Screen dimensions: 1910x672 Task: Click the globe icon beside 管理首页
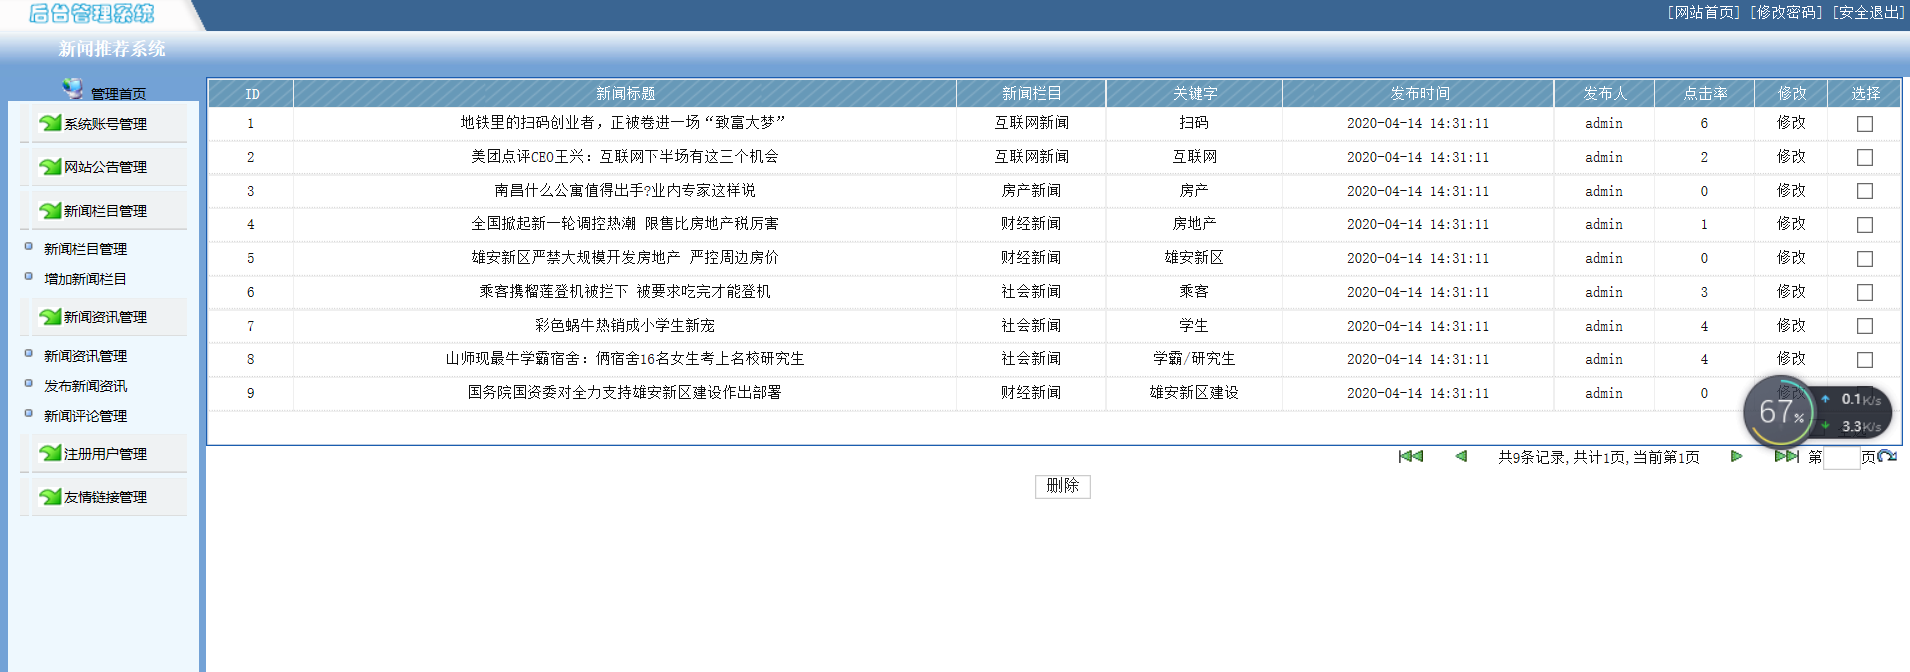[73, 89]
